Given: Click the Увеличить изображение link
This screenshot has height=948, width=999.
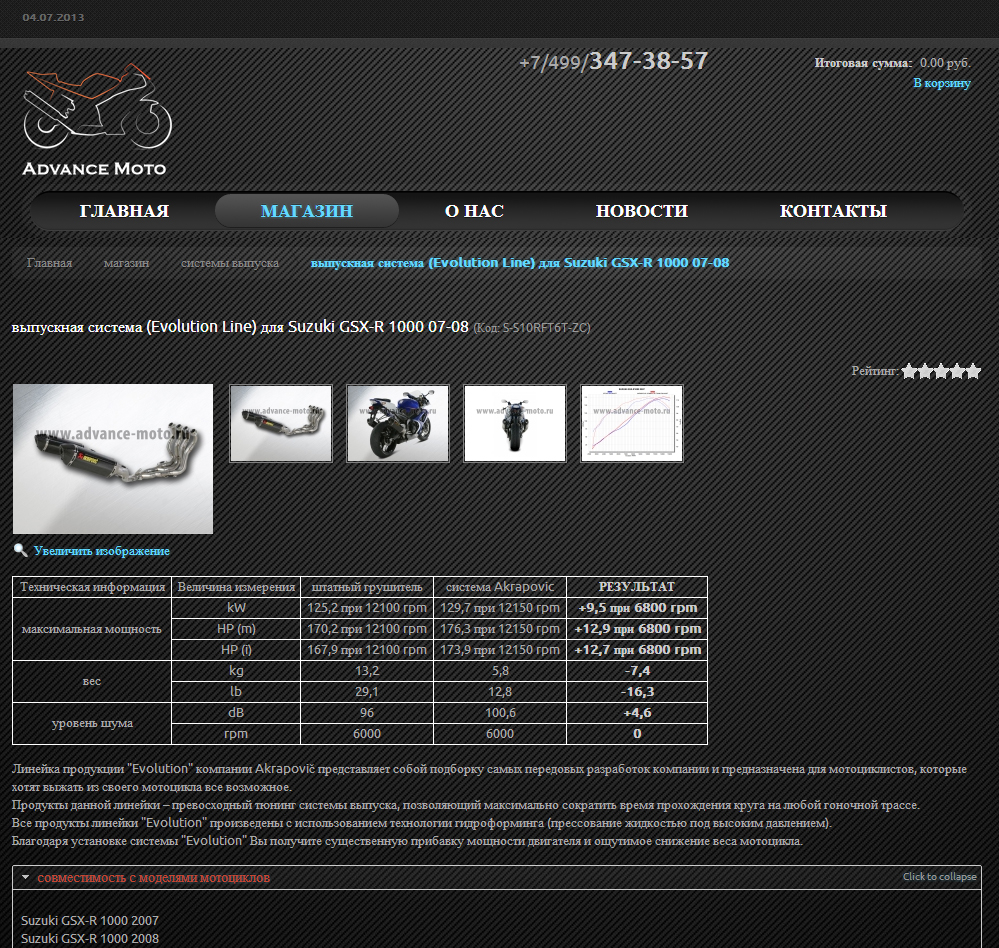Looking at the screenshot, I should 102,551.
